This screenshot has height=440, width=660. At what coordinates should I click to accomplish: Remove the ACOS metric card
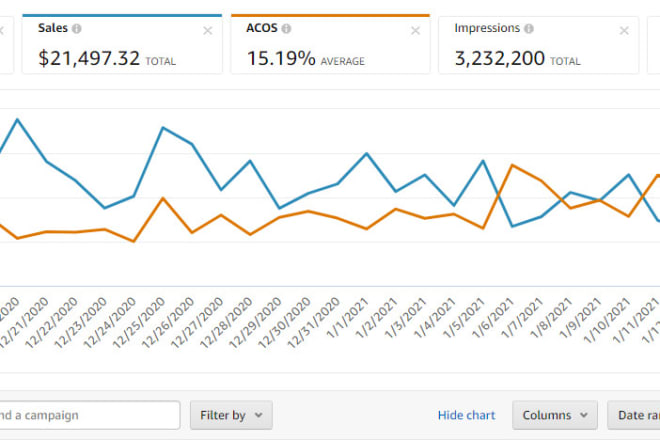tap(415, 31)
